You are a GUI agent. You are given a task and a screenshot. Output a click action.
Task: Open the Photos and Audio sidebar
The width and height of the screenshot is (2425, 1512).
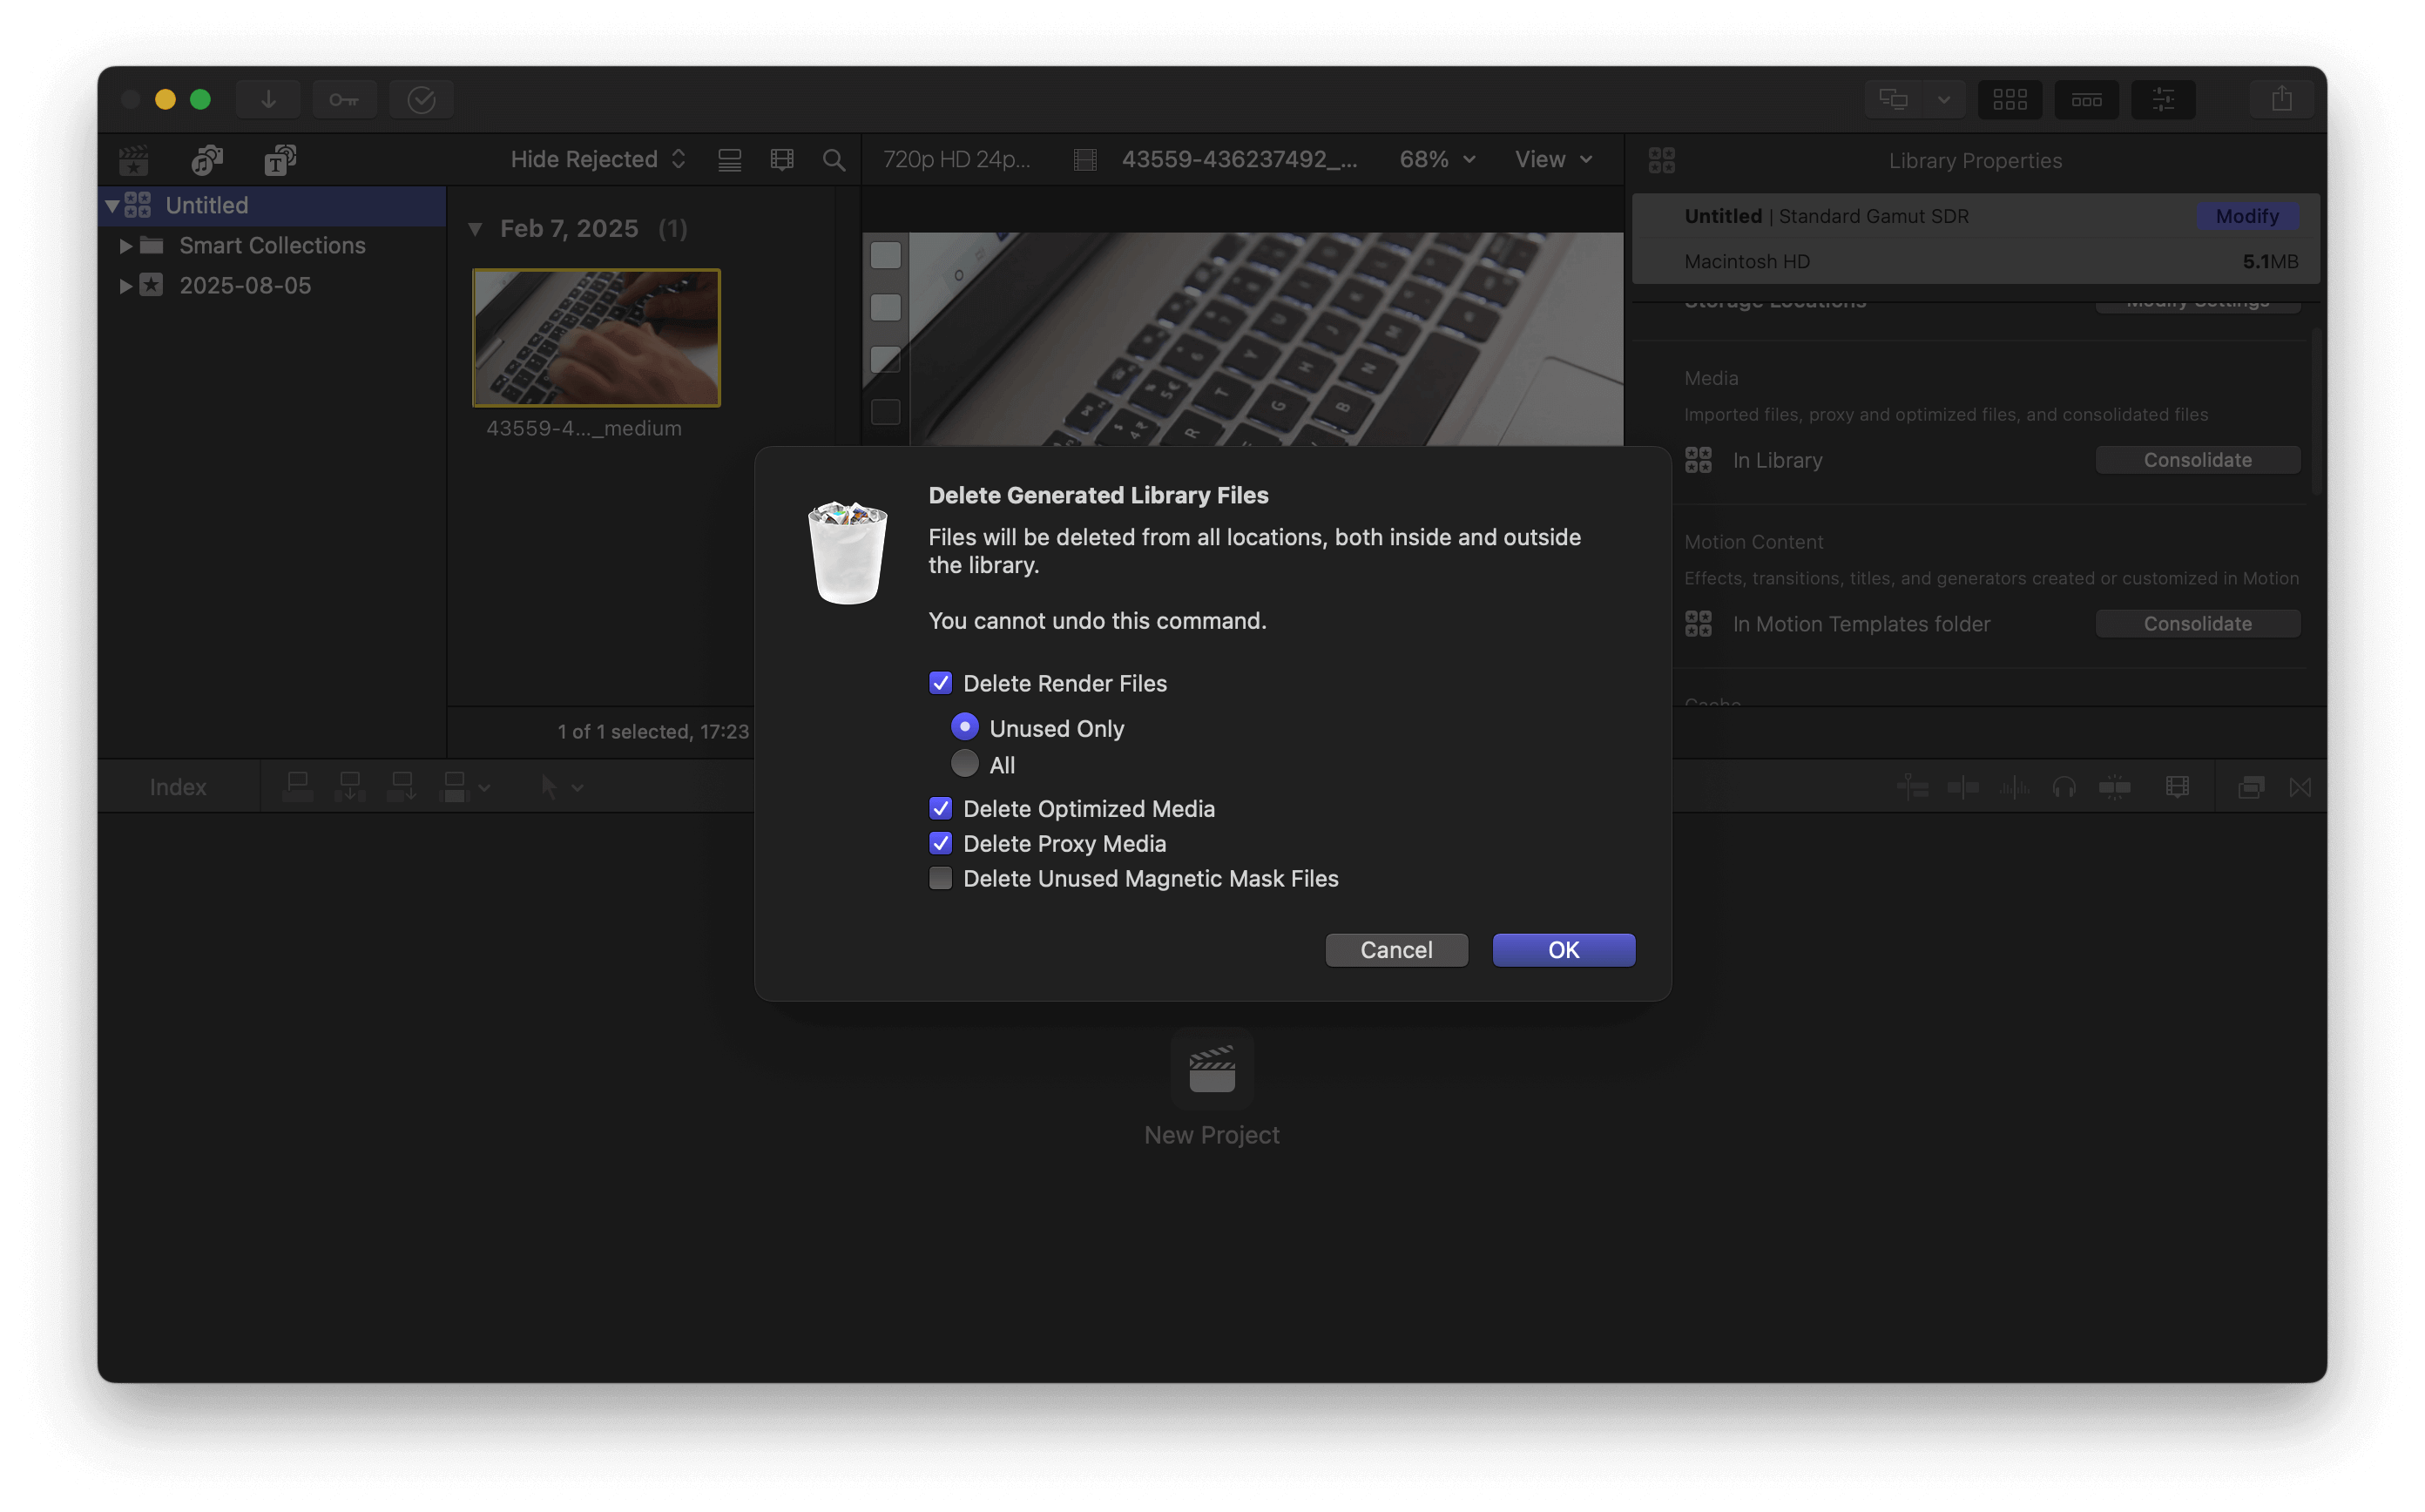point(207,160)
